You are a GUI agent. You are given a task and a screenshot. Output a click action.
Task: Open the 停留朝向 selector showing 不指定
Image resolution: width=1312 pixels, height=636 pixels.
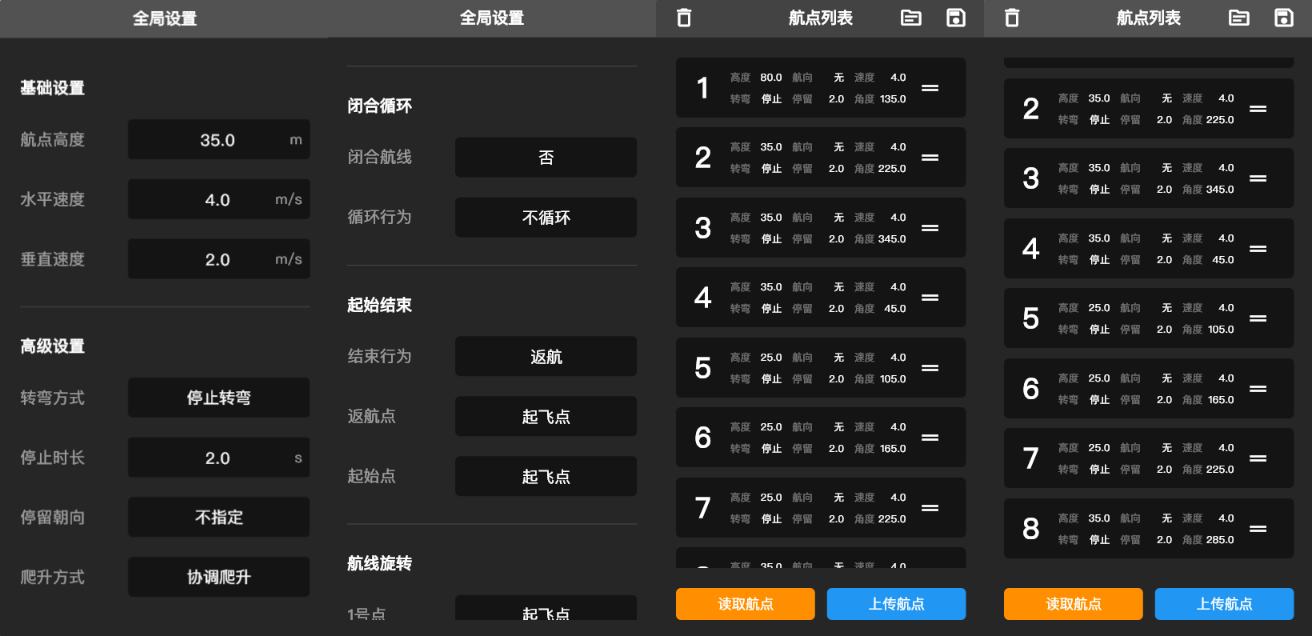click(219, 517)
